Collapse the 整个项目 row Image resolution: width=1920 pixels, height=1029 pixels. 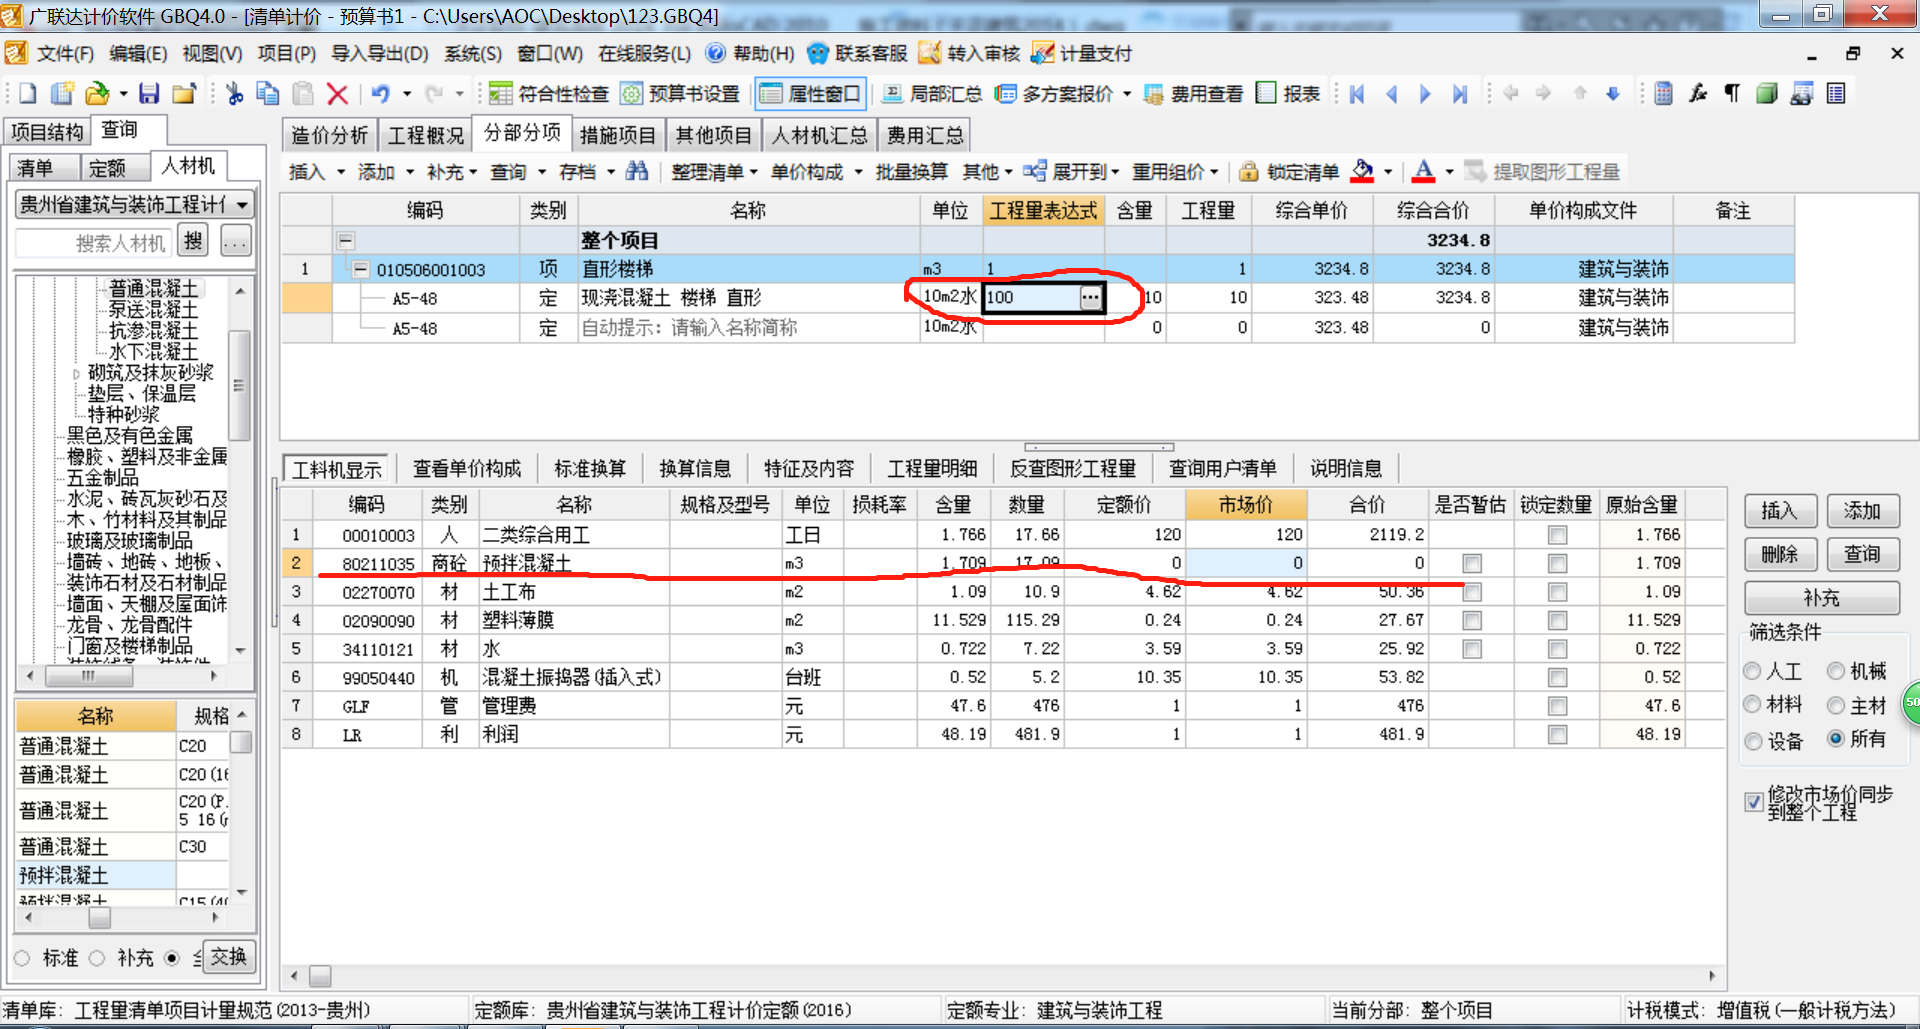tap(345, 240)
